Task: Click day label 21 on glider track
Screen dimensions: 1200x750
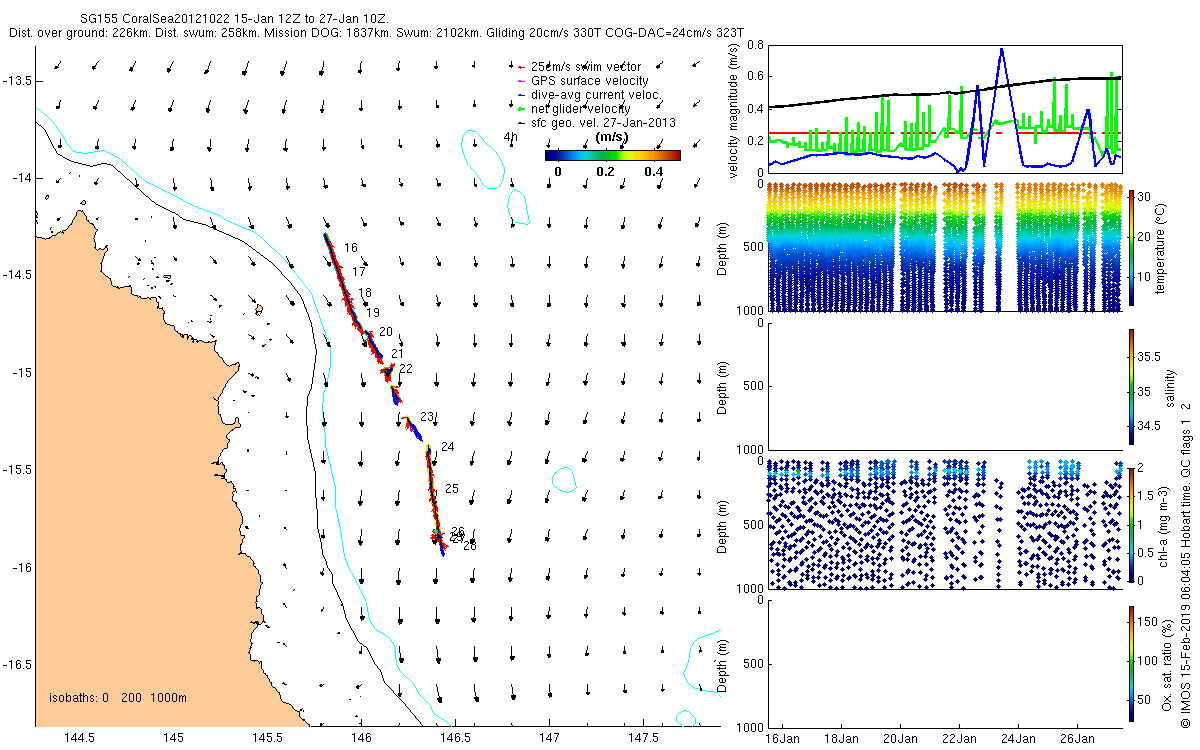Action: 397,354
